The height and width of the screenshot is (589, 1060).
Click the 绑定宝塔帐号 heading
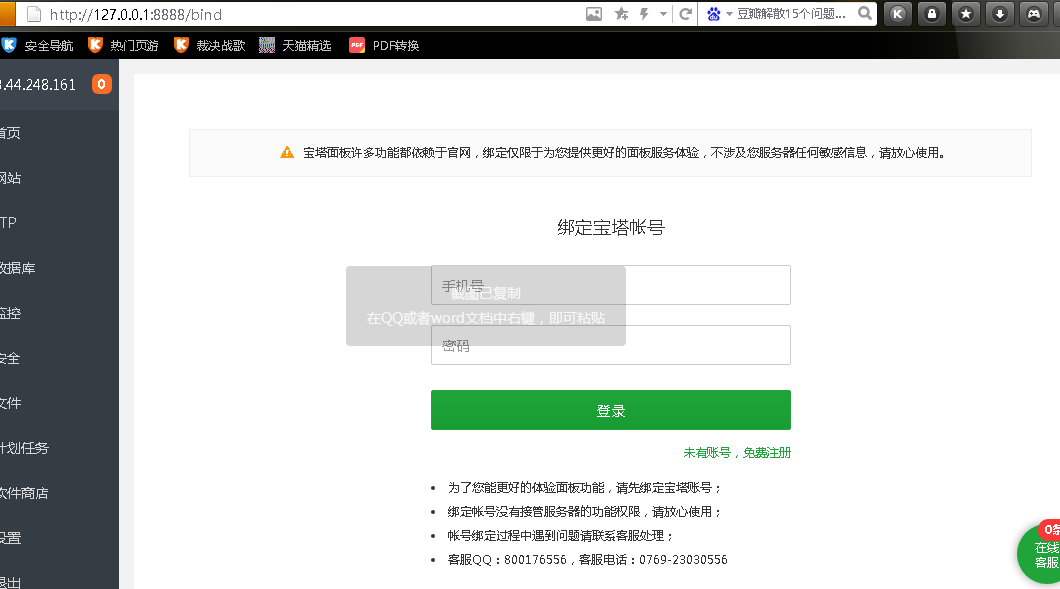coord(610,227)
